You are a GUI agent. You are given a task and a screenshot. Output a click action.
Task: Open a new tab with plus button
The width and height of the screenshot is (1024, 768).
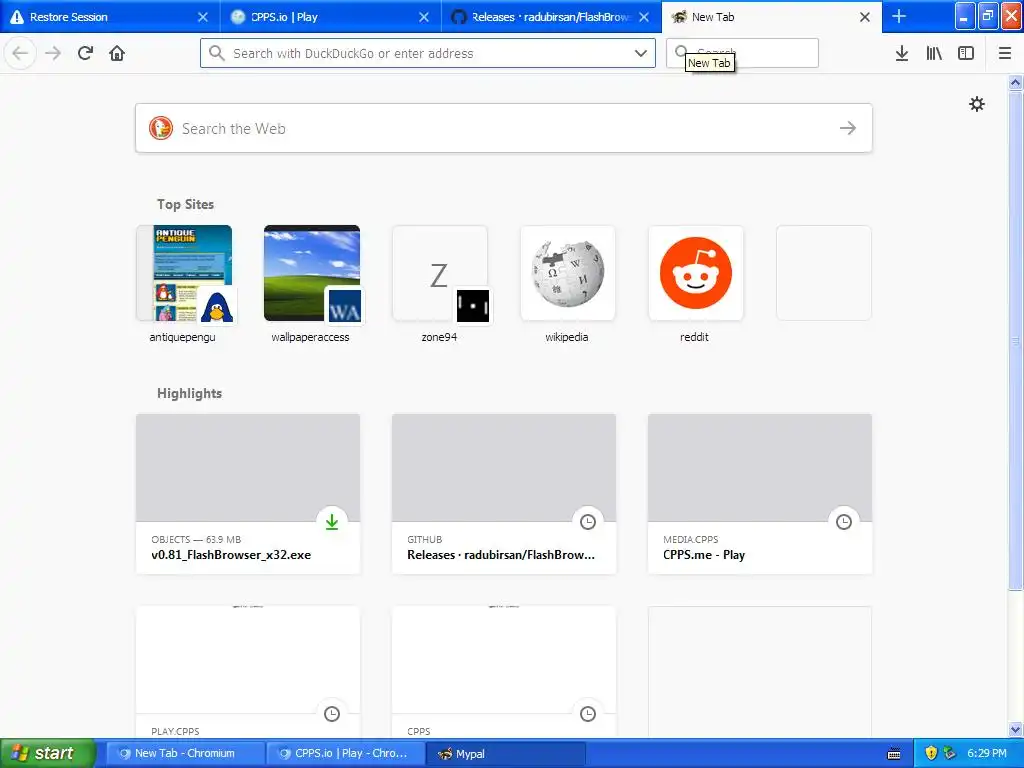point(899,16)
